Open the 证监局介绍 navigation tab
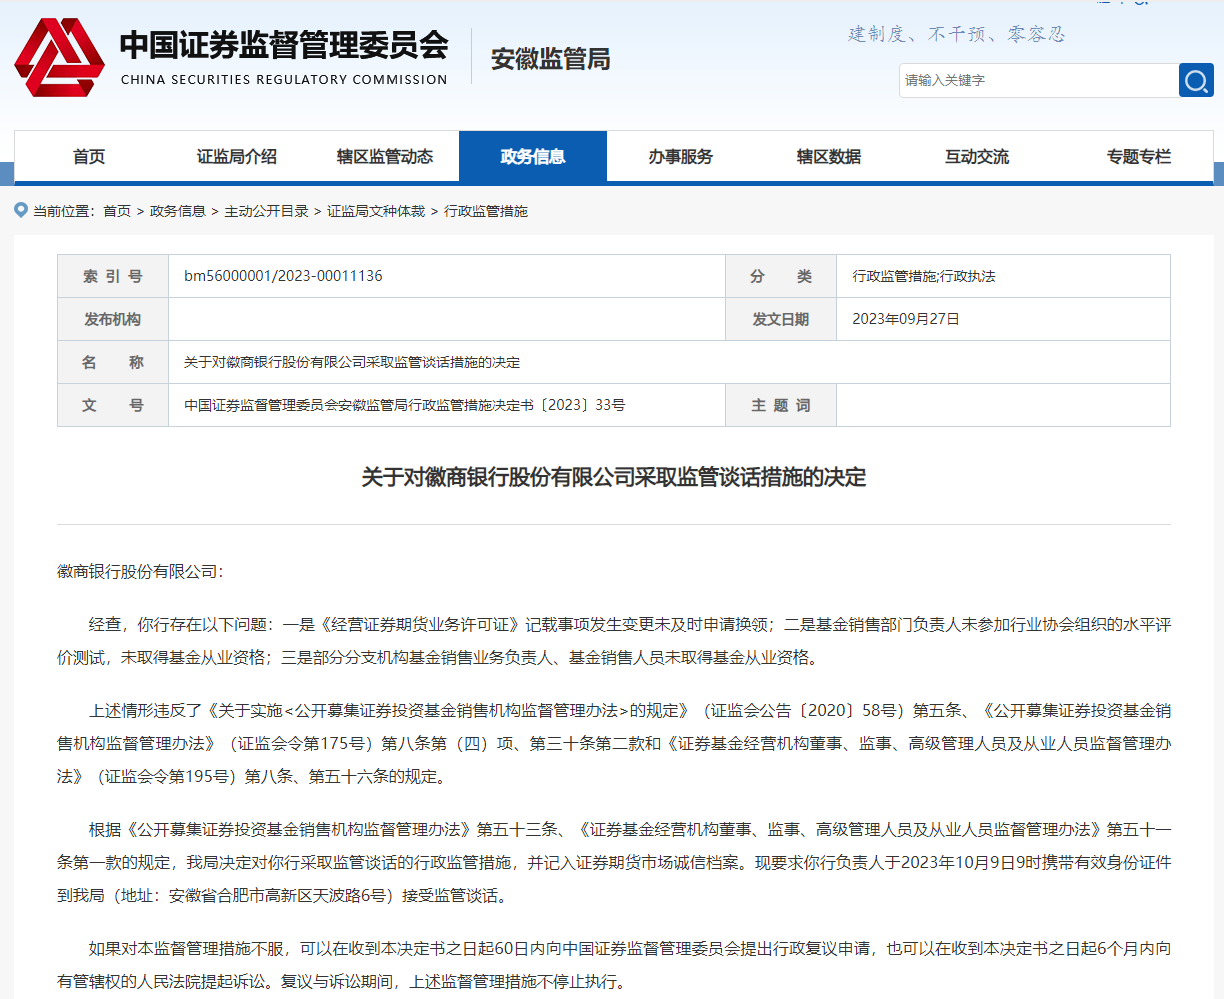The image size is (1224, 999). tap(237, 157)
